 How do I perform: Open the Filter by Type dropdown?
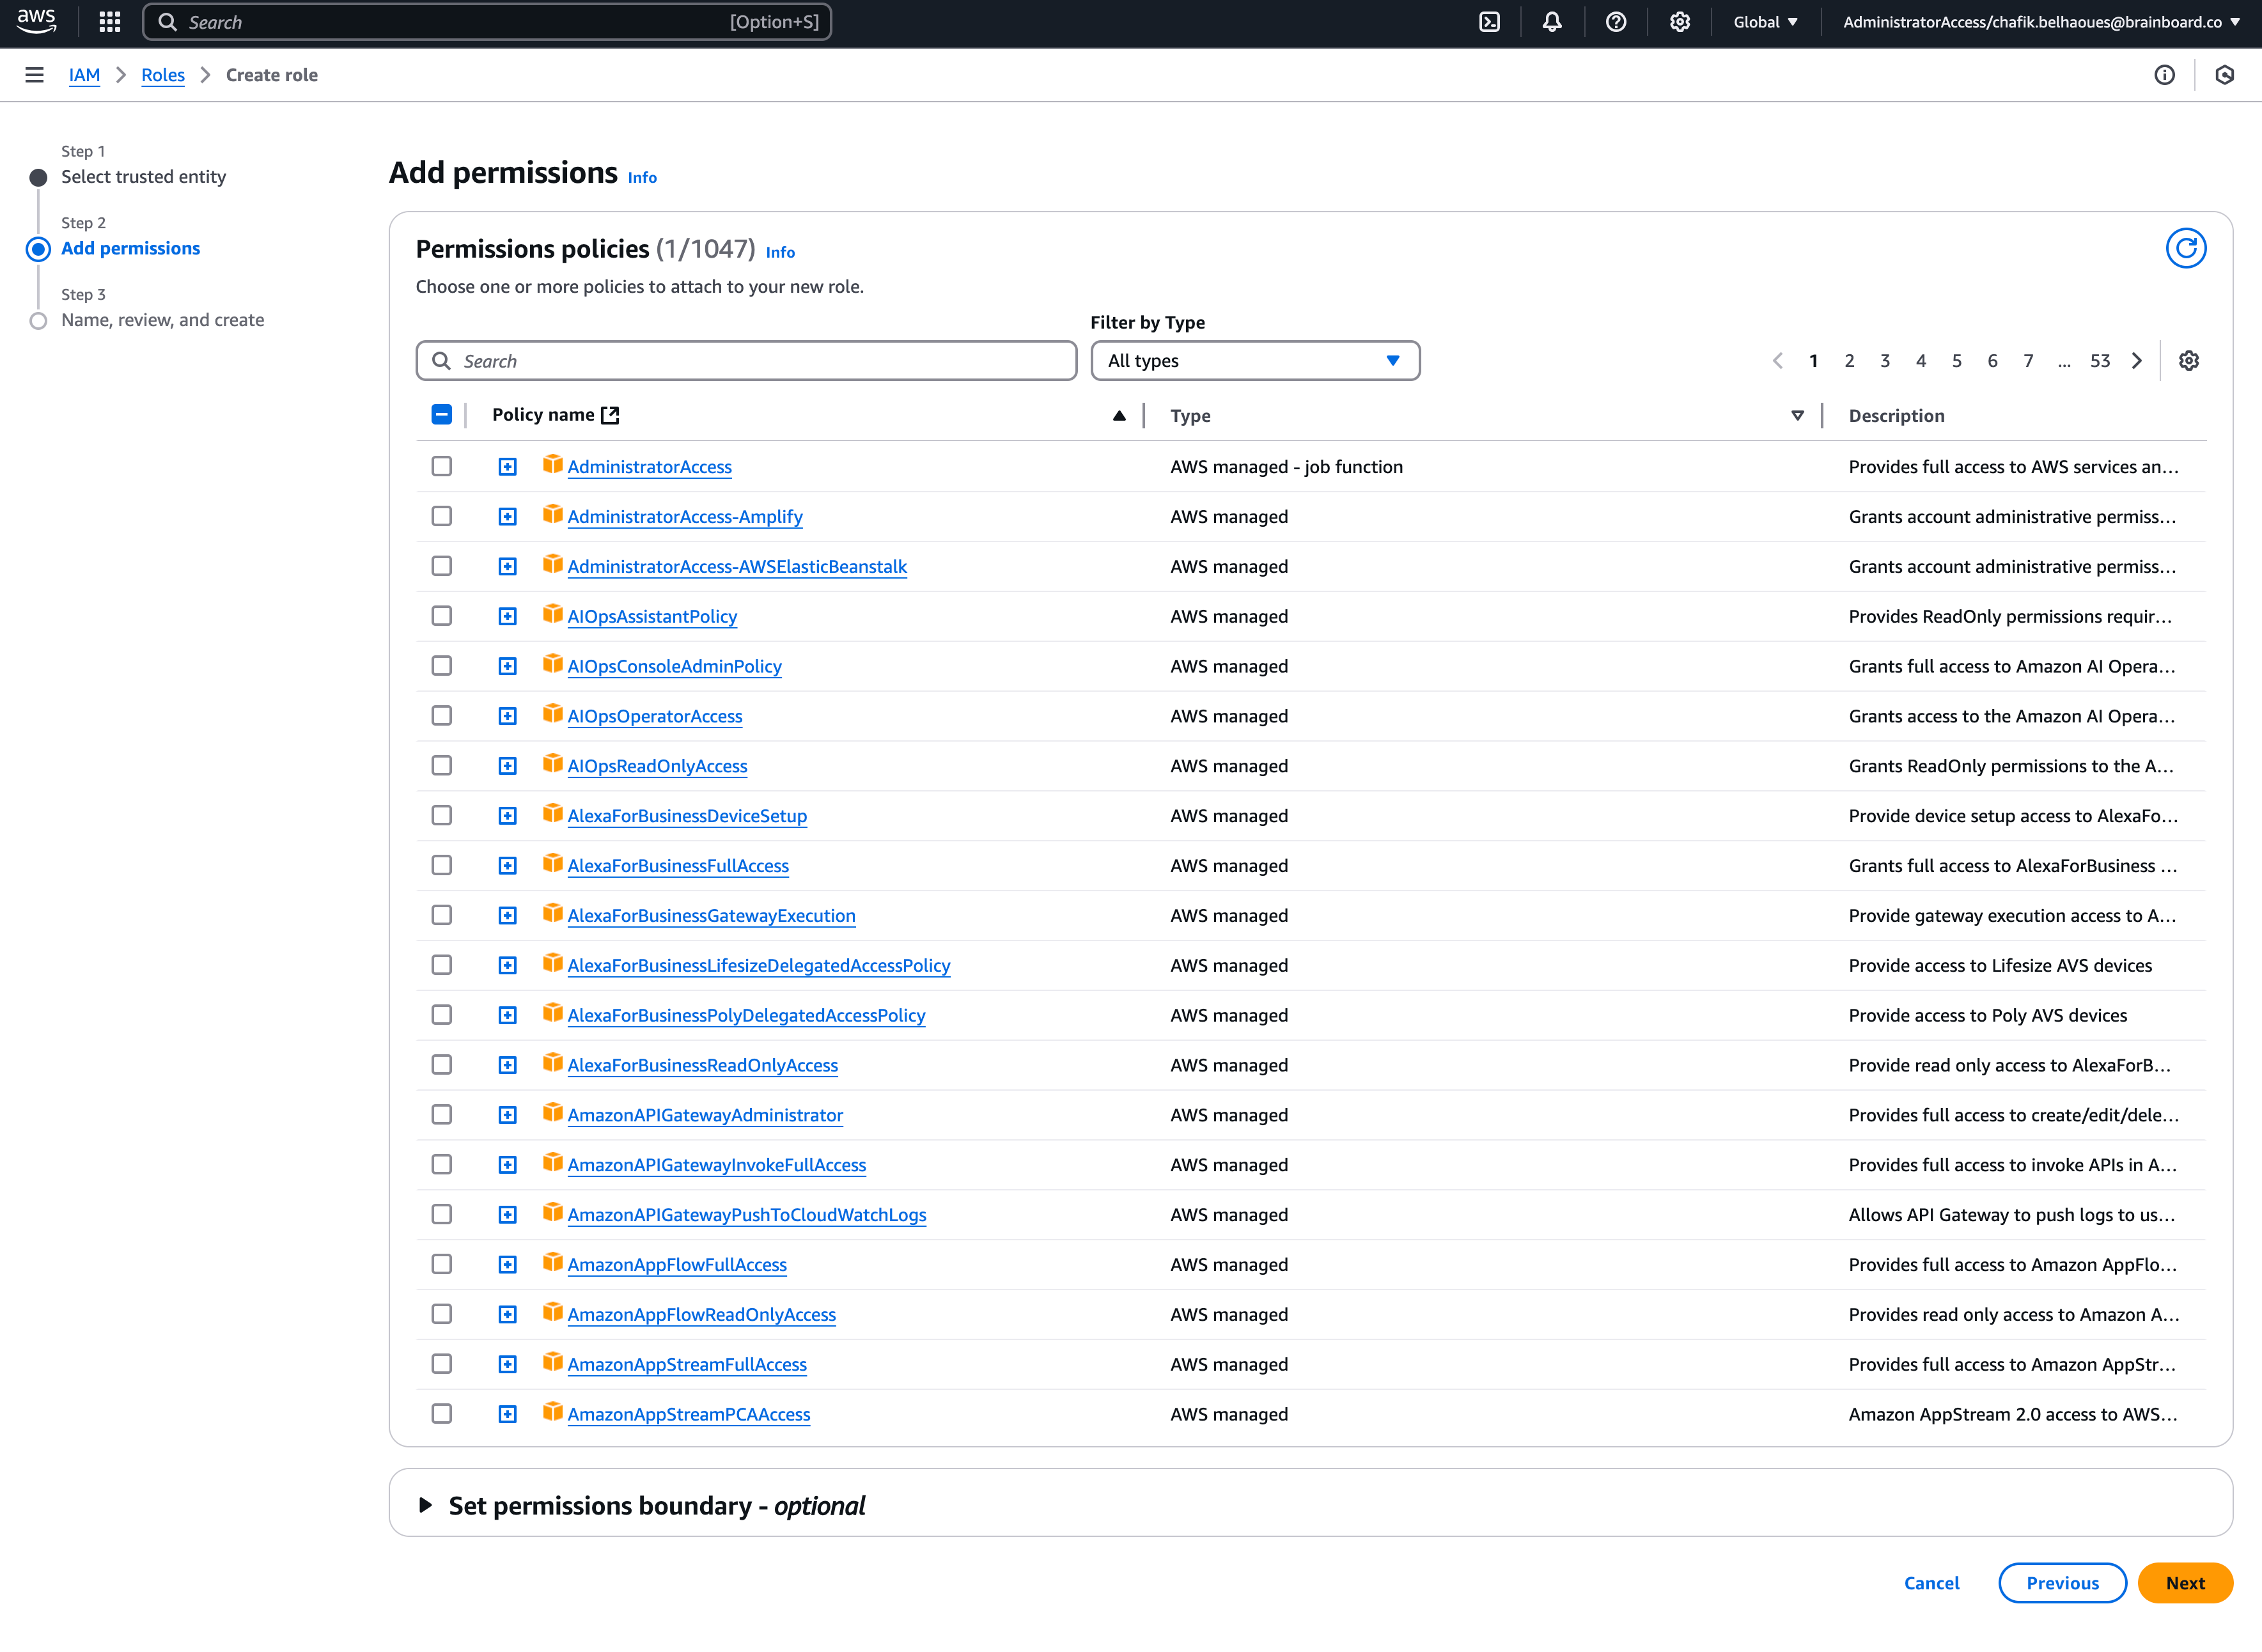1254,361
